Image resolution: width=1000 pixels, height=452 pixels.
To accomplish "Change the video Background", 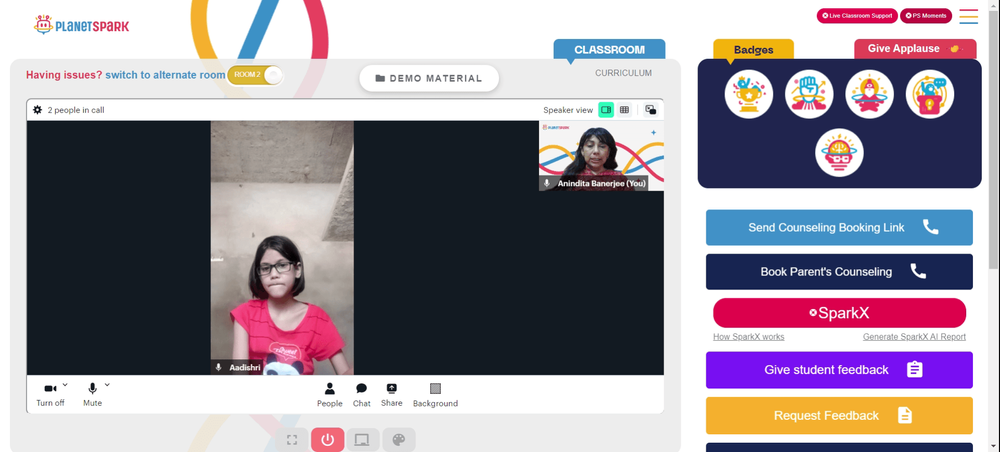I will (x=435, y=395).
